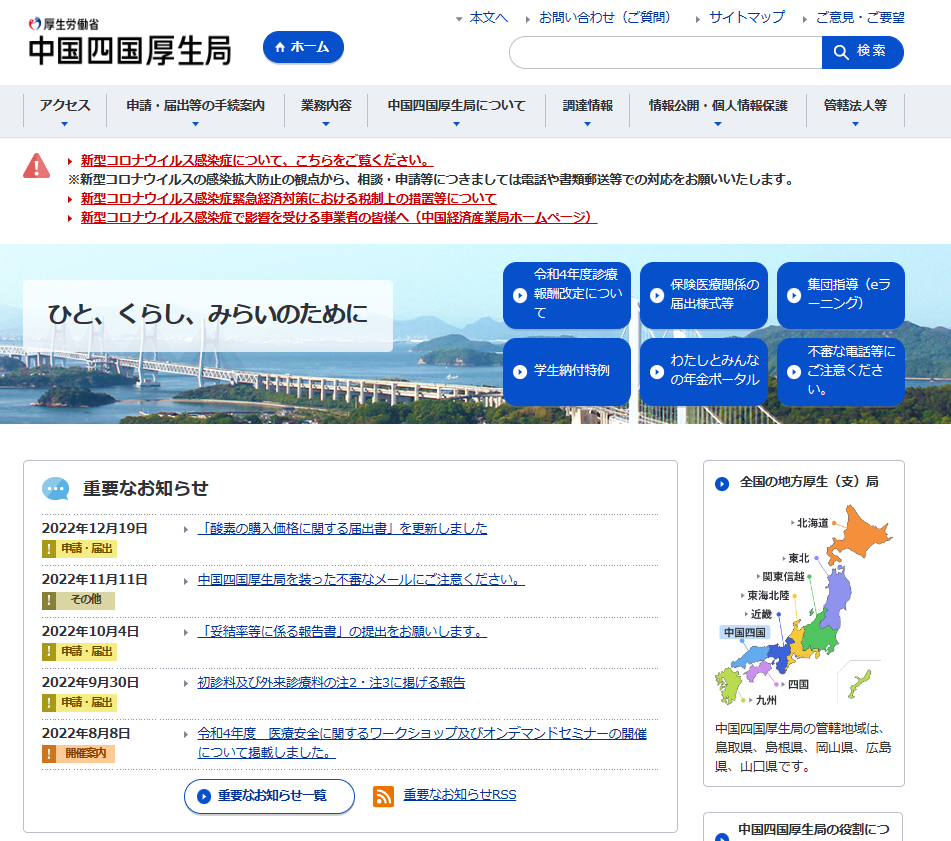This screenshot has width=951, height=841.
Task: Expand the 業務内容 navigation dropdown
Action: point(324,108)
